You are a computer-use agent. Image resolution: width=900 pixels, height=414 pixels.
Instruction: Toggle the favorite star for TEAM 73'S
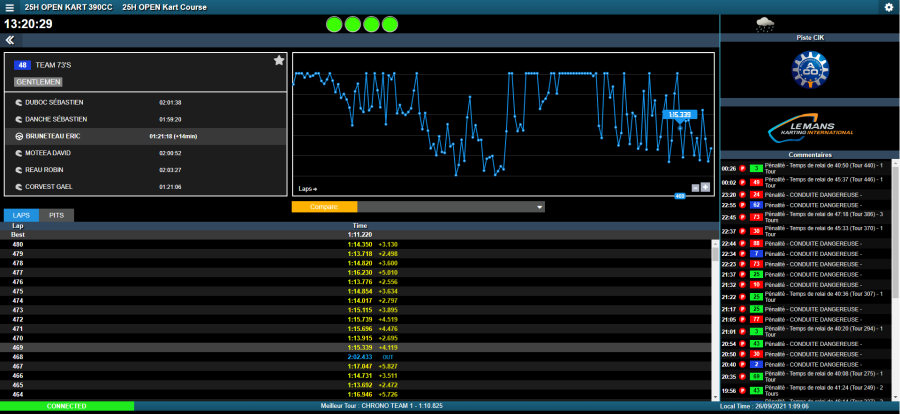pyautogui.click(x=279, y=61)
